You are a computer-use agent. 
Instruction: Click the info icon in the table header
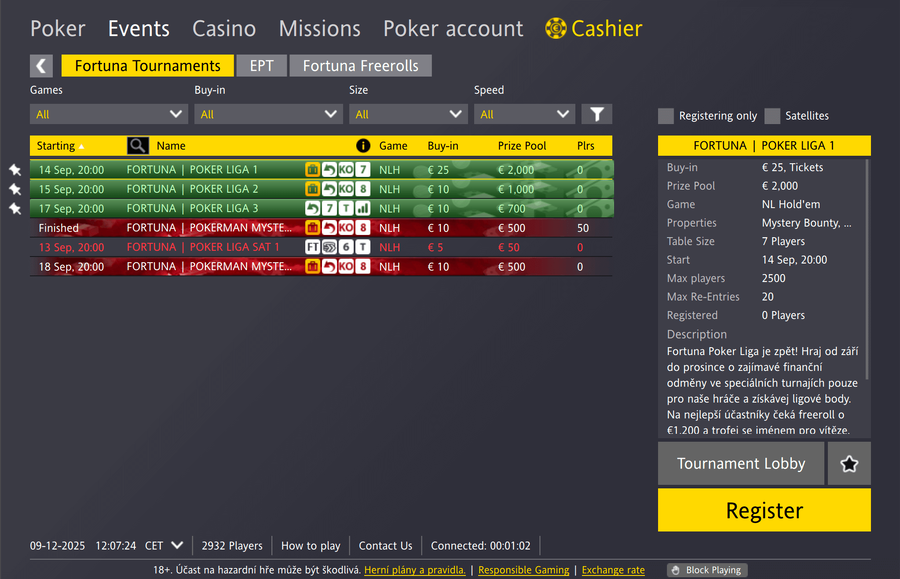tap(363, 146)
